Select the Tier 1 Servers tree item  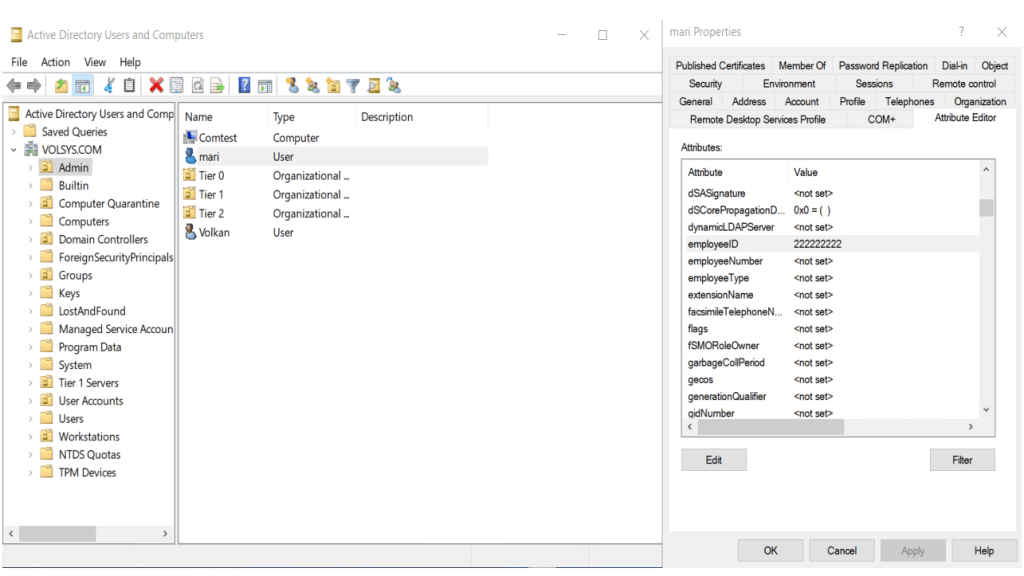88,383
